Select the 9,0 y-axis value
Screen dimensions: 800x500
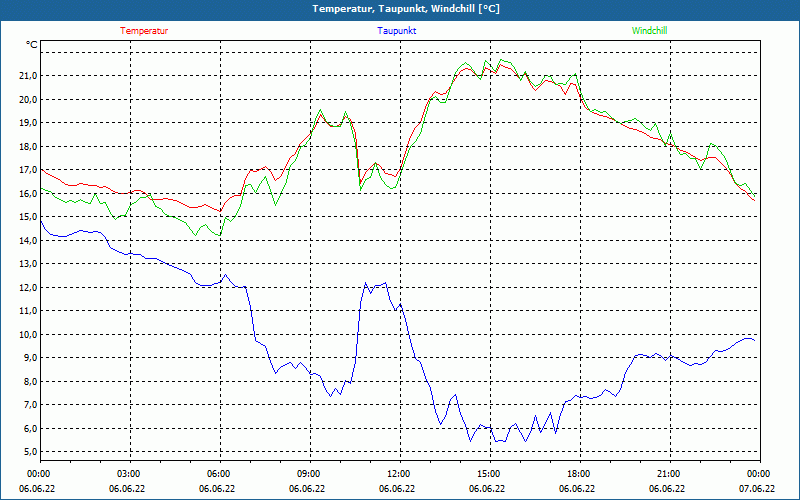pyautogui.click(x=31, y=358)
